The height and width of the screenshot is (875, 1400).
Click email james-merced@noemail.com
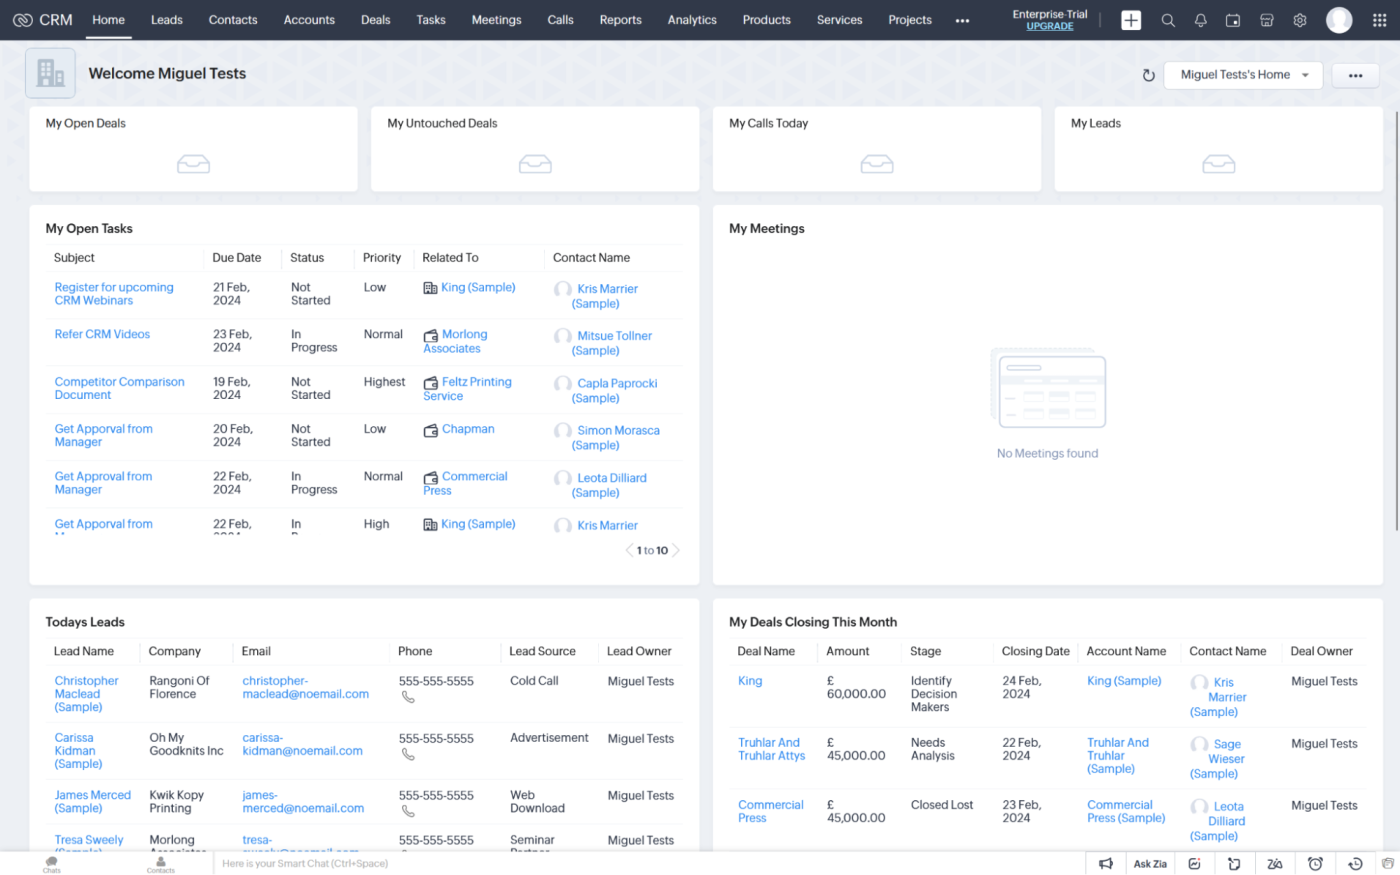[x=303, y=802]
